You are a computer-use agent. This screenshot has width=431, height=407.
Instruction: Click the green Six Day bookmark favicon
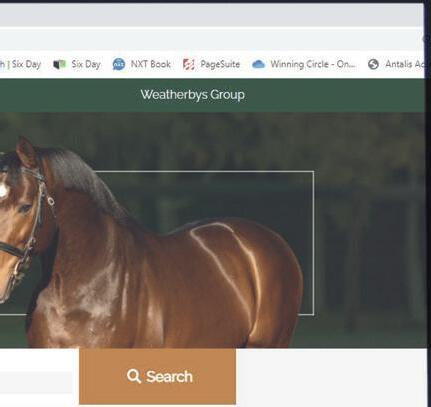pyautogui.click(x=59, y=64)
